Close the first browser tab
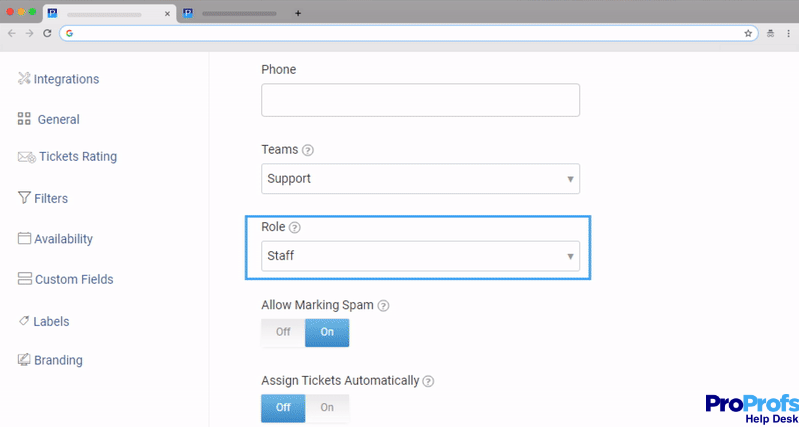This screenshot has height=427, width=799. point(167,14)
